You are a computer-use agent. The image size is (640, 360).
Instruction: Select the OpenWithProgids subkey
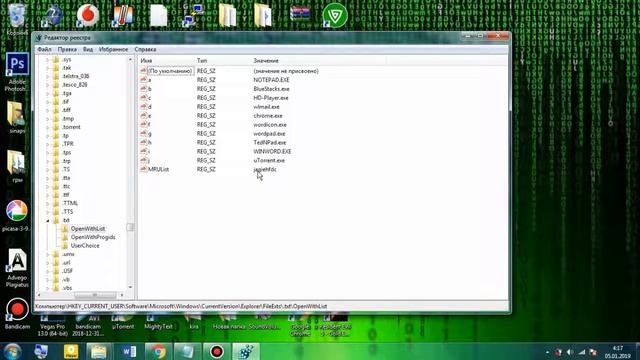coord(93,237)
